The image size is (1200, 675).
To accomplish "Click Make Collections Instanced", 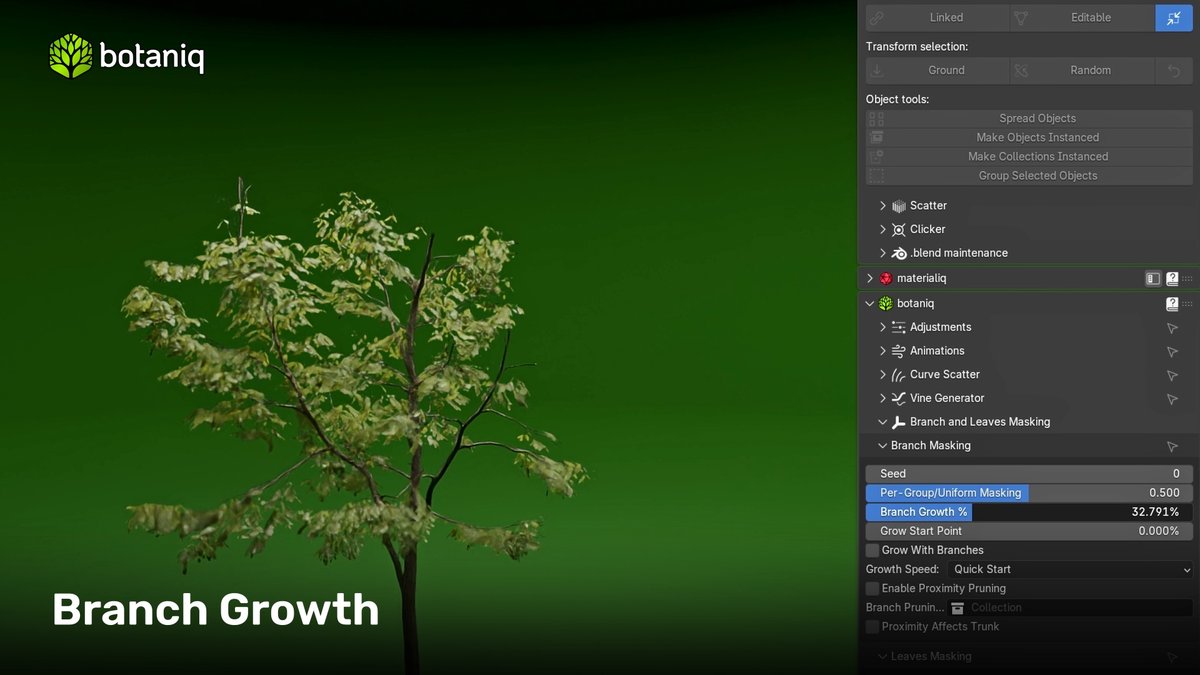I will pos(1029,156).
